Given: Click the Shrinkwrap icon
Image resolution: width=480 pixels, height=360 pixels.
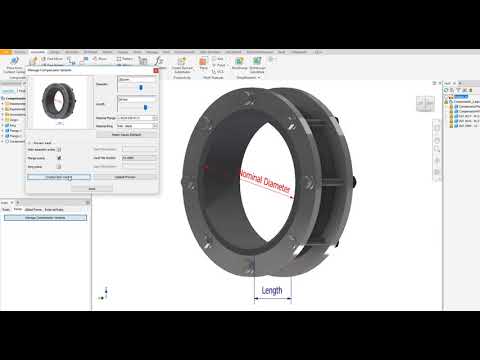Looking at the screenshot, I should (239, 61).
